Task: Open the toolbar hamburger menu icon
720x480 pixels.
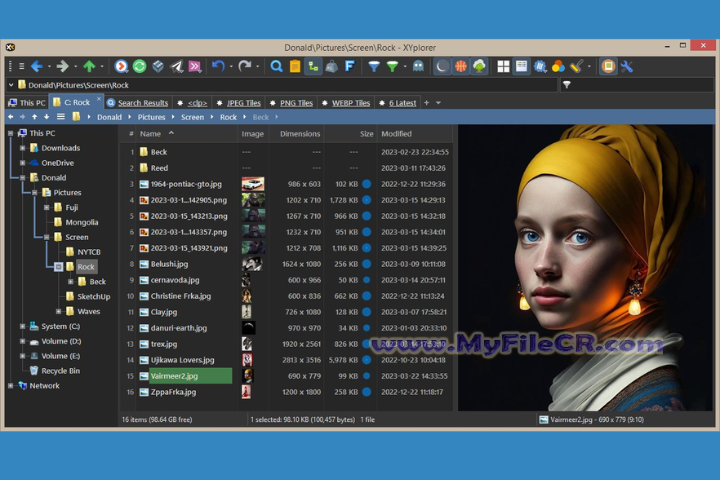Action: pos(21,67)
